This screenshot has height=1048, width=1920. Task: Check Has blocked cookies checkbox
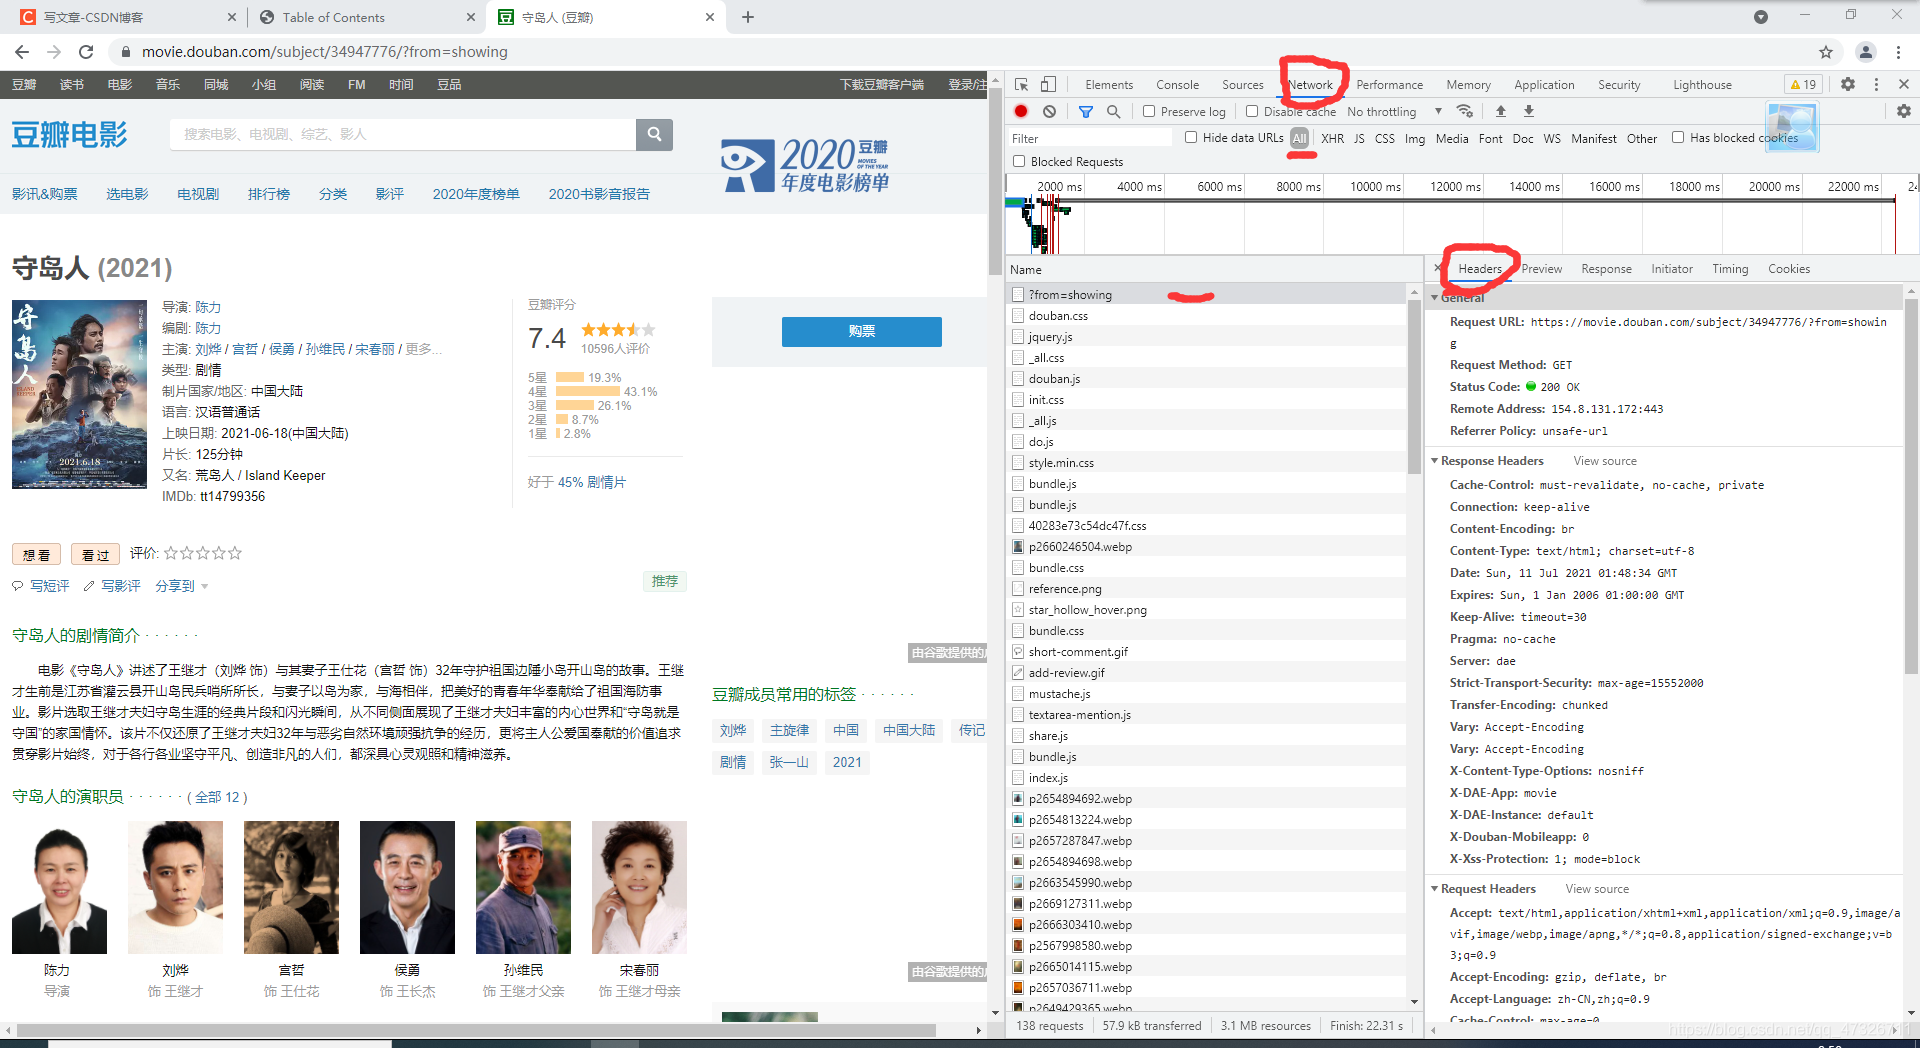(1678, 137)
